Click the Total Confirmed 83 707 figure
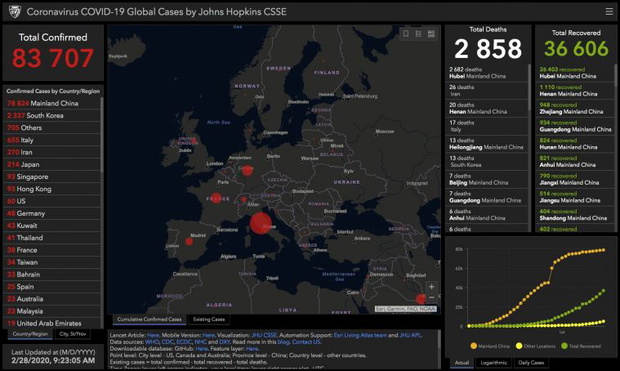 [x=53, y=58]
